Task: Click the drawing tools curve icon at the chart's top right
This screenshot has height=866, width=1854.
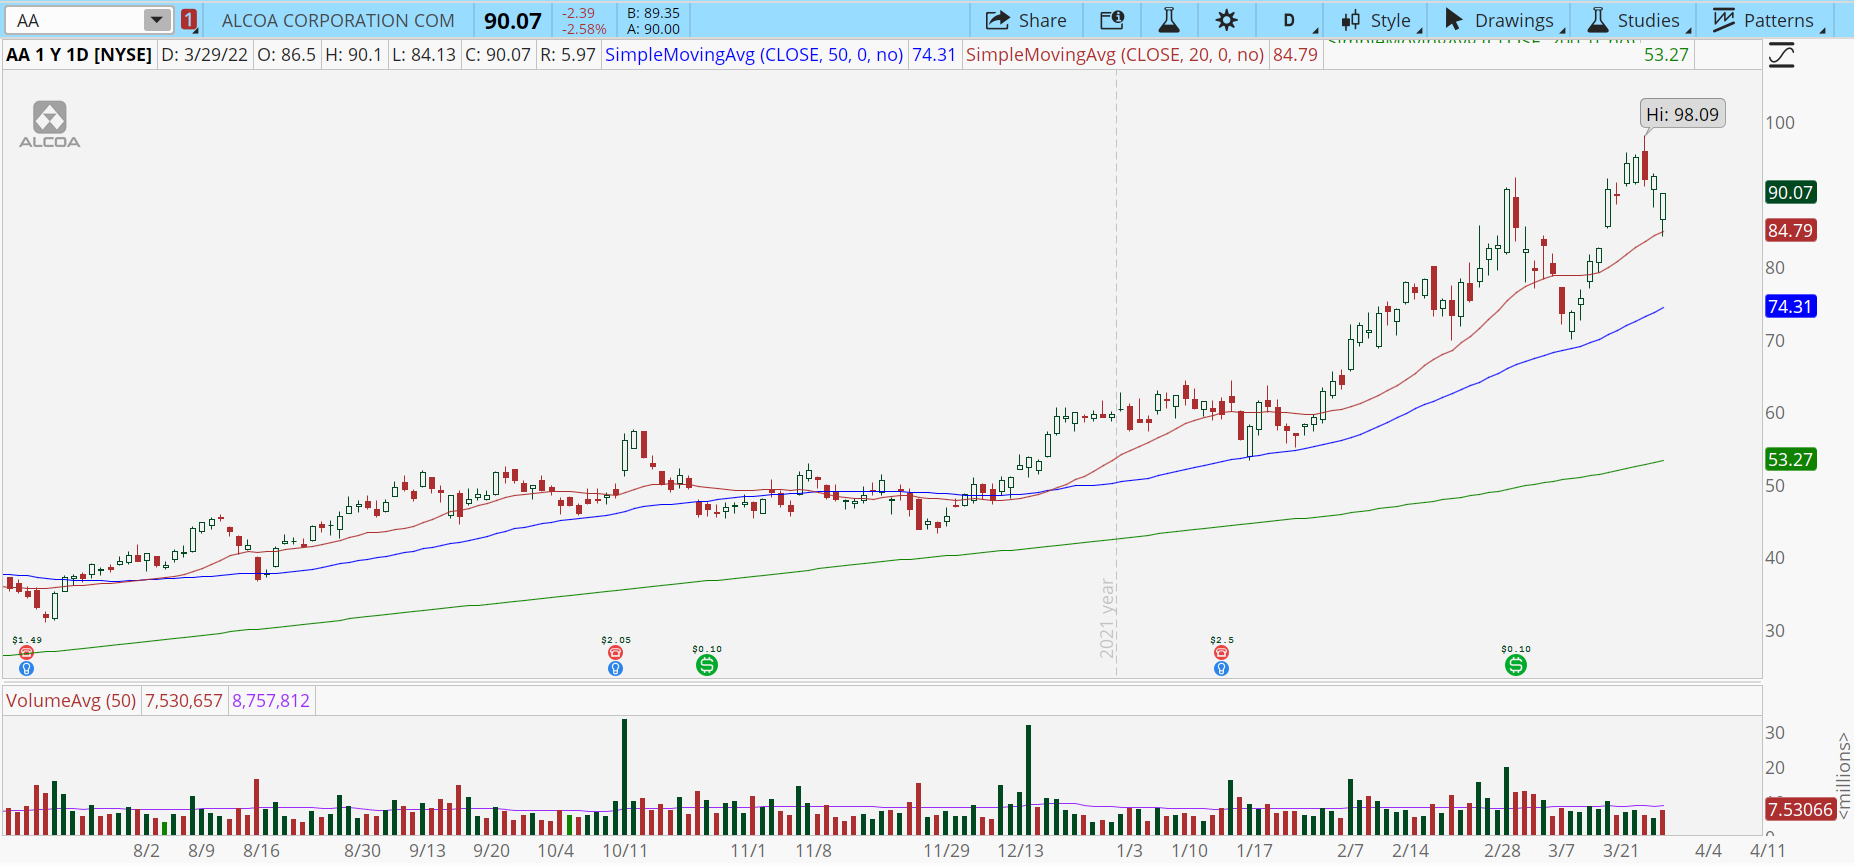Action: click(x=1781, y=56)
